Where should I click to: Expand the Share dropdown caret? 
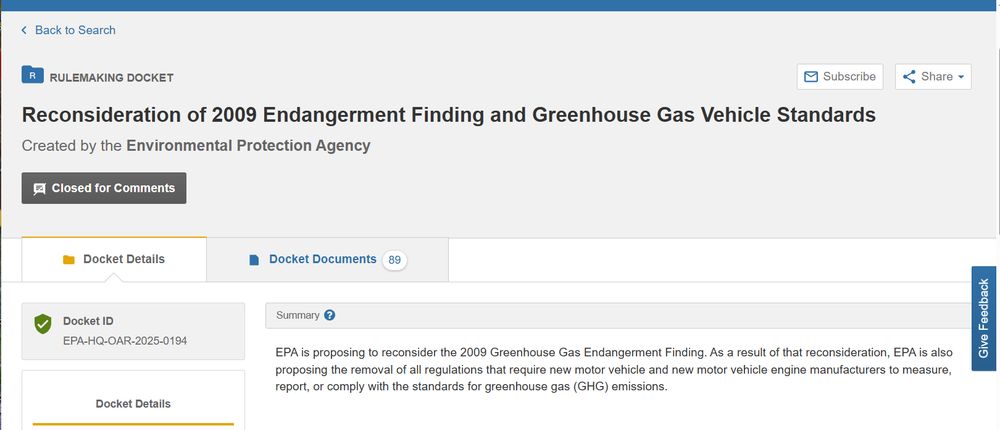point(961,77)
